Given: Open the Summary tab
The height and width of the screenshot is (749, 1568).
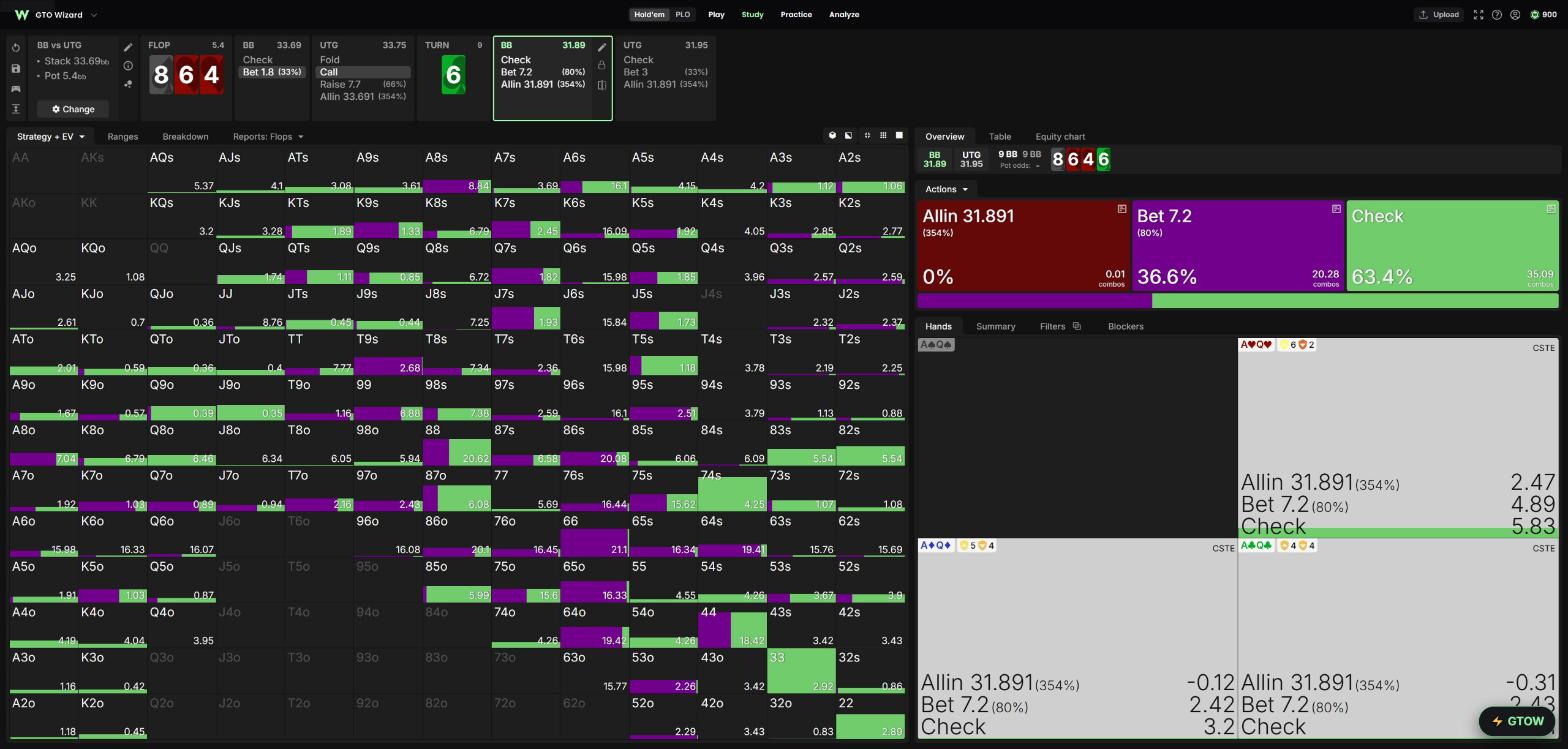Looking at the screenshot, I should coord(995,326).
